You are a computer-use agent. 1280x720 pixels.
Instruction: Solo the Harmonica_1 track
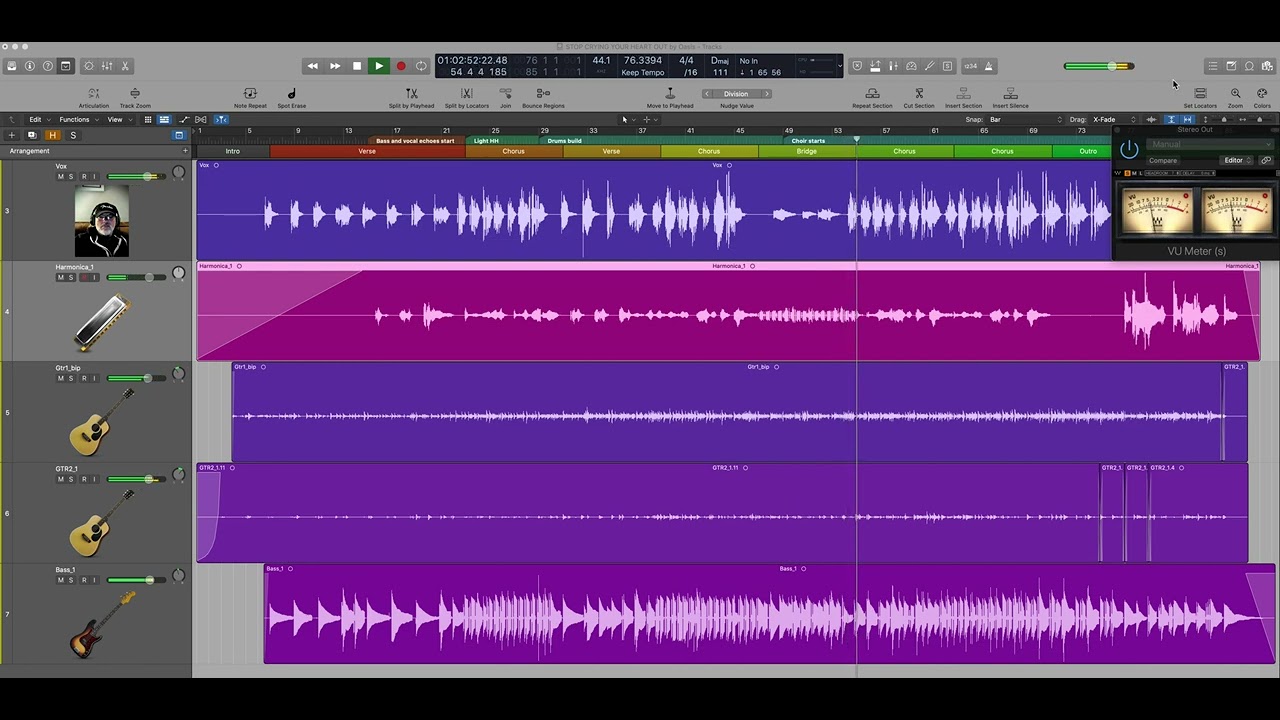click(x=71, y=277)
